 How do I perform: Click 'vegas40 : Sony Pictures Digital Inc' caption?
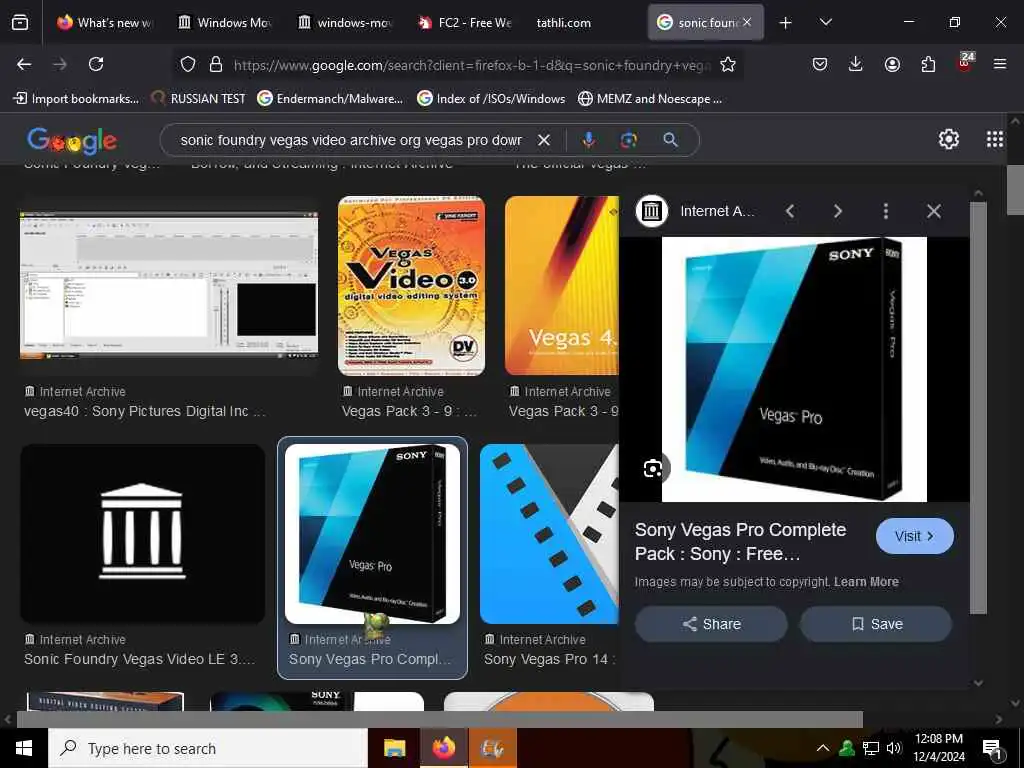click(x=145, y=411)
